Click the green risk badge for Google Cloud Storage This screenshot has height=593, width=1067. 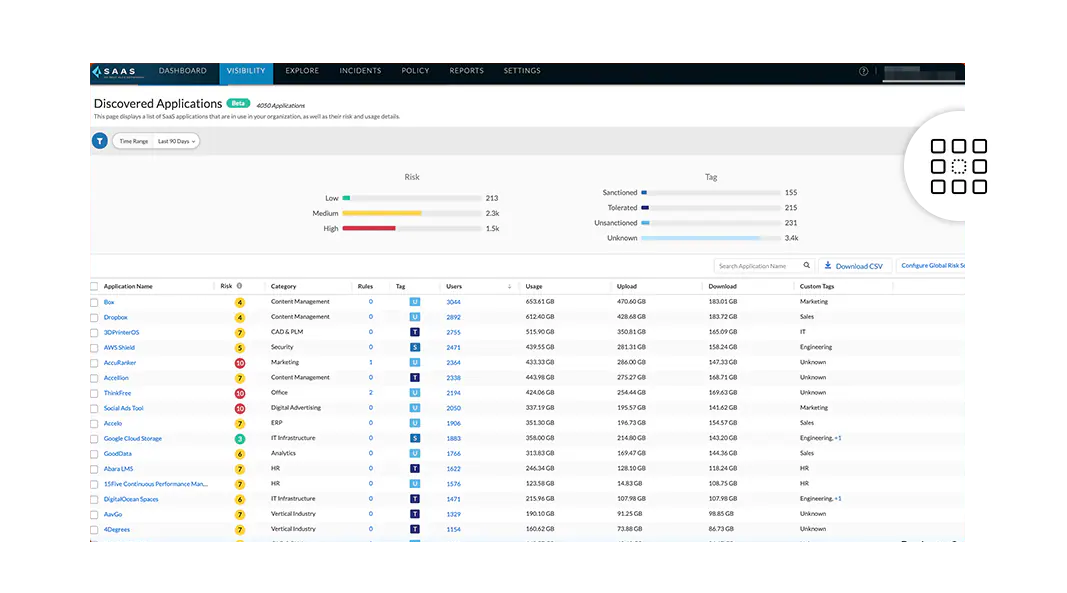tap(240, 439)
